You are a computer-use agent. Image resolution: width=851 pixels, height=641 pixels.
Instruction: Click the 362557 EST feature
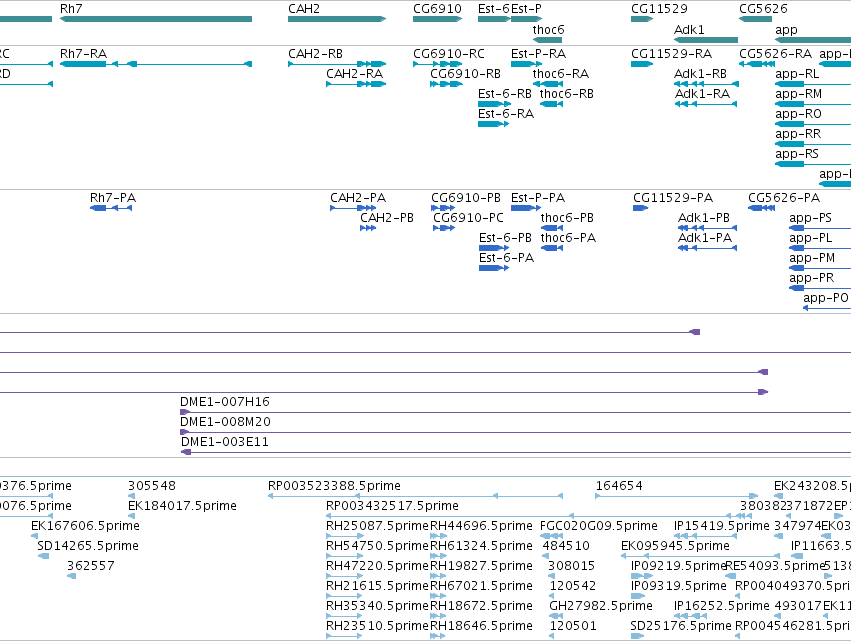click(71, 576)
